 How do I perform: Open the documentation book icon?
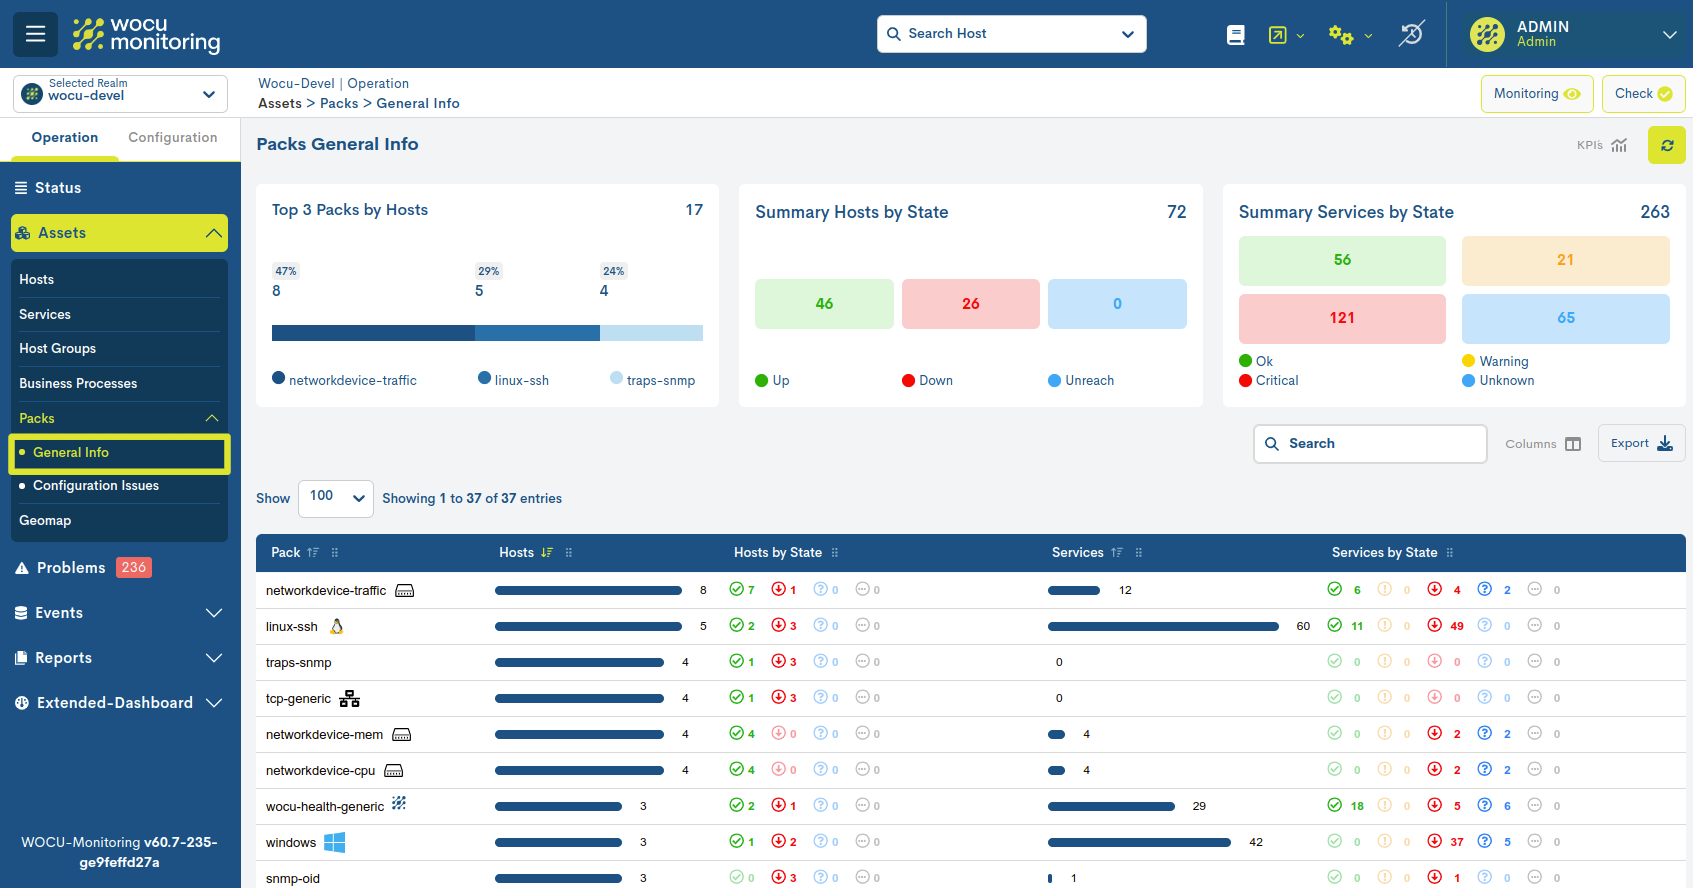coord(1236,35)
